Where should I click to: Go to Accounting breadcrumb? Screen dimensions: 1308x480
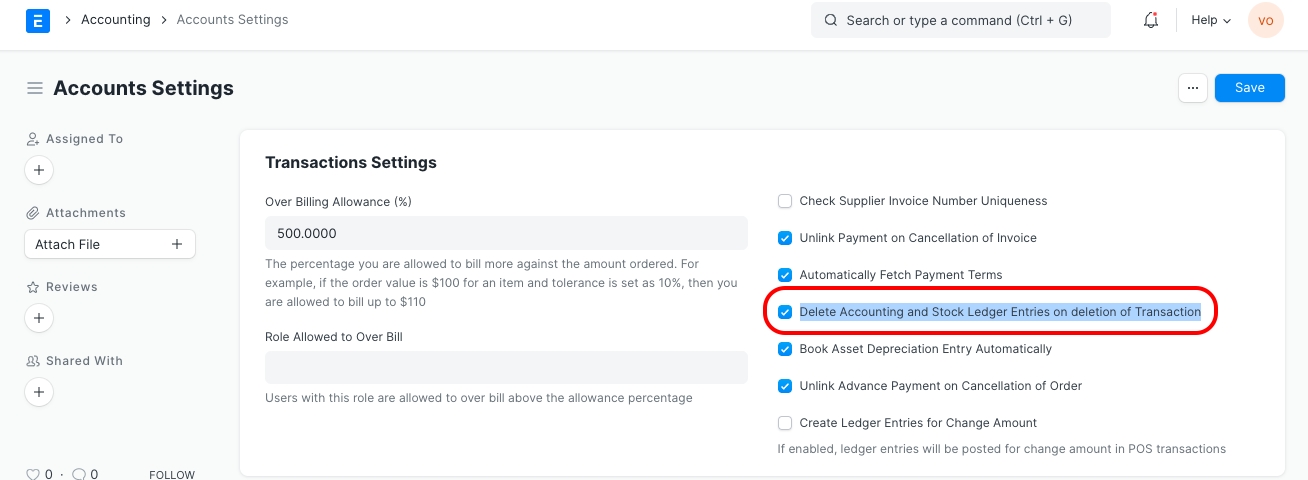click(x=115, y=20)
